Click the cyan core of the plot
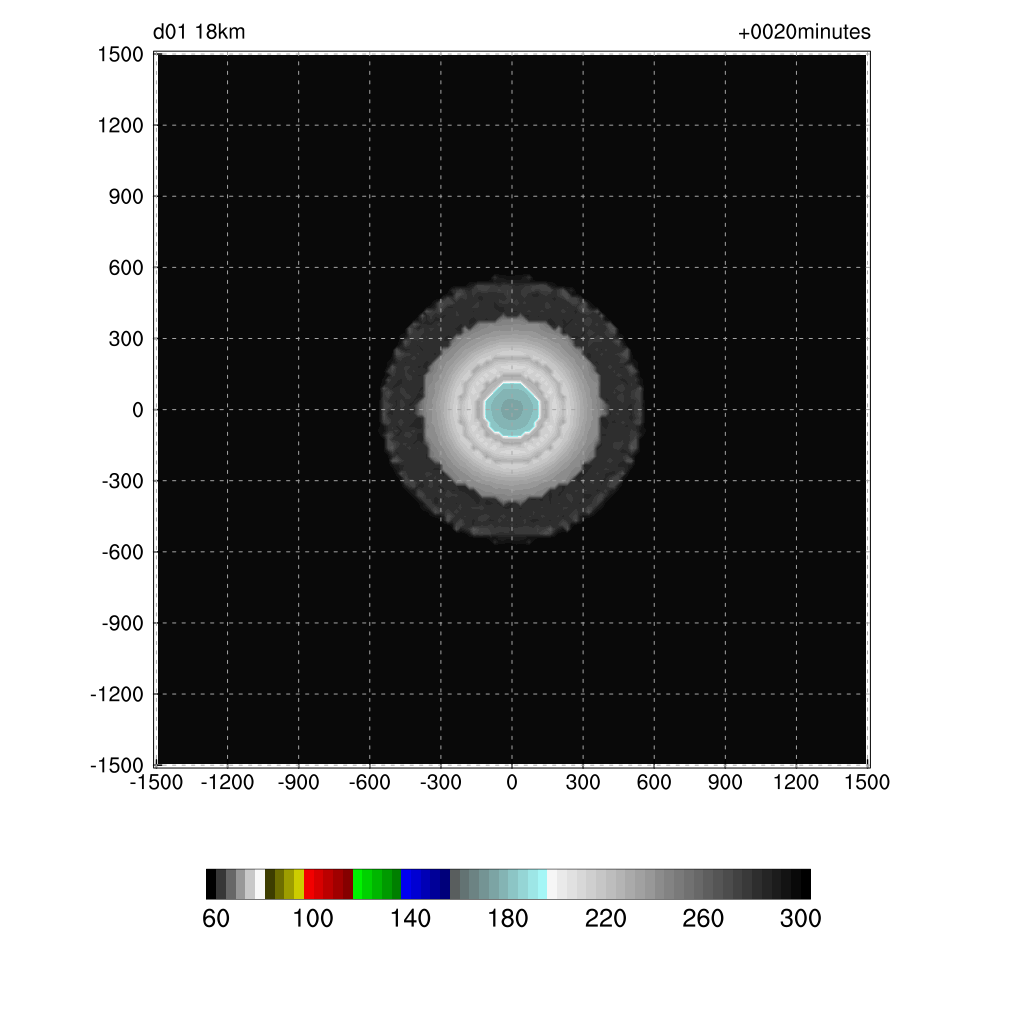 coord(512,409)
